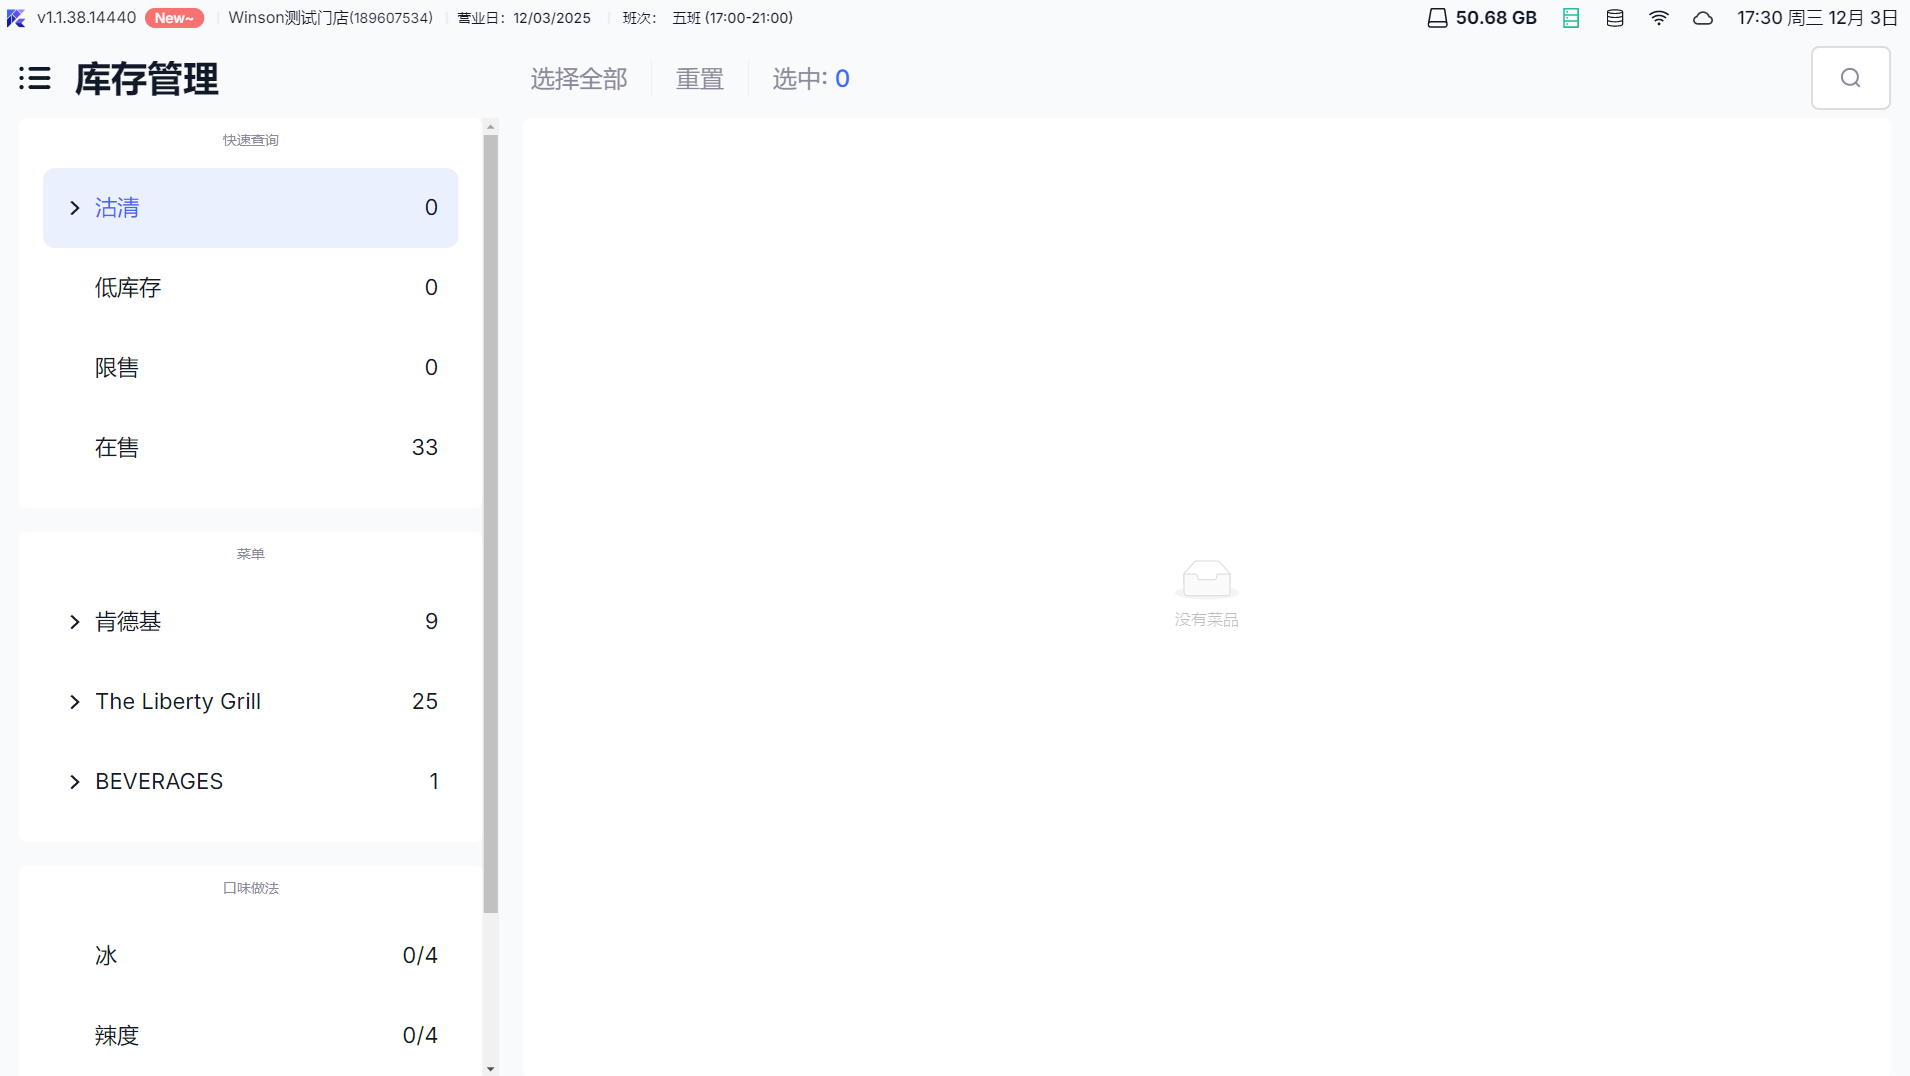Image resolution: width=1910 pixels, height=1076 pixels.
Task: Click the app logo icon
Action: coord(16,18)
